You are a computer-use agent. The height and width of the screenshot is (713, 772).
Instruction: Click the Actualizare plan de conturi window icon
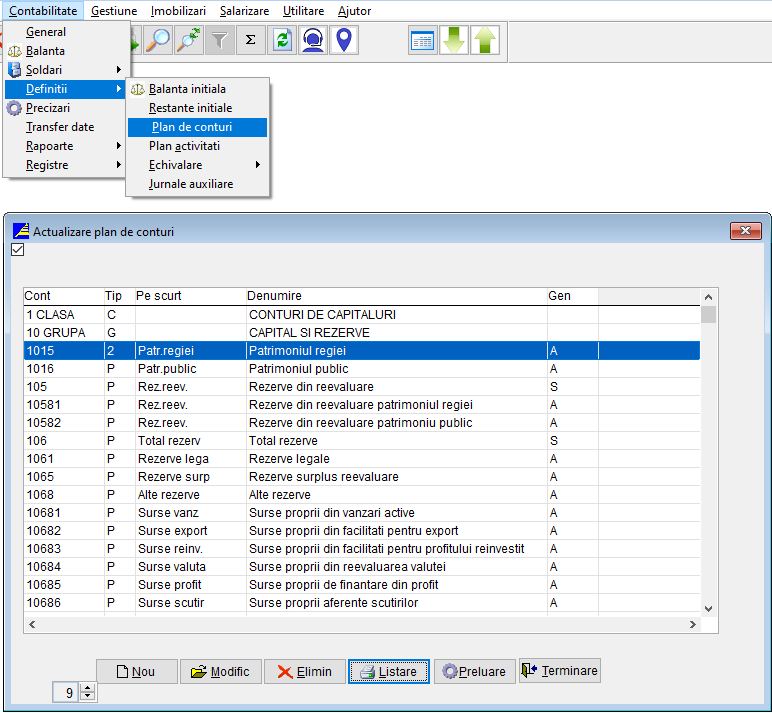click(x=21, y=230)
